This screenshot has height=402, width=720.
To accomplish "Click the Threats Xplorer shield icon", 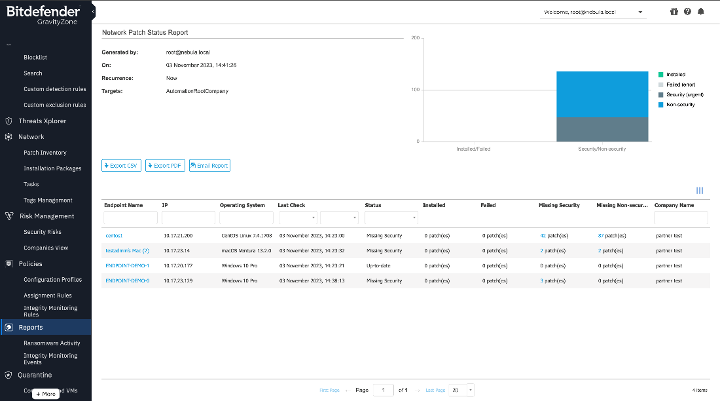I will click(x=9, y=120).
